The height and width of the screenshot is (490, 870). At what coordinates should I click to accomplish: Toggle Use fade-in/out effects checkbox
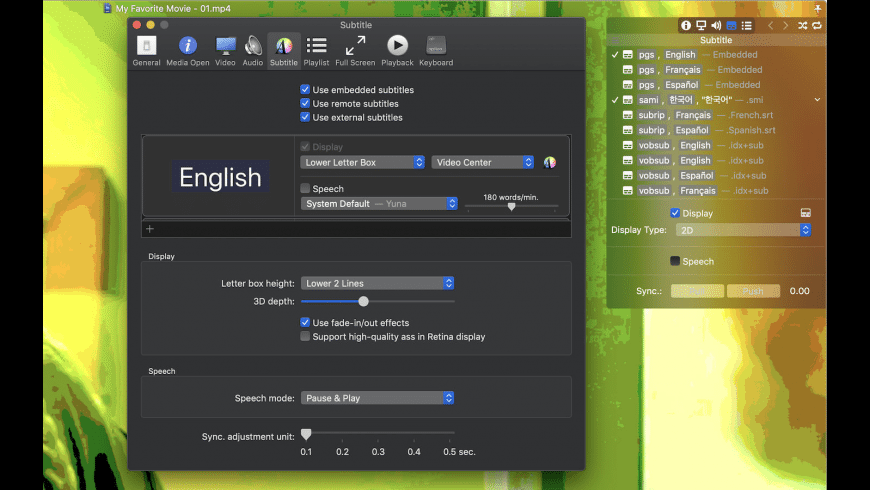305,322
